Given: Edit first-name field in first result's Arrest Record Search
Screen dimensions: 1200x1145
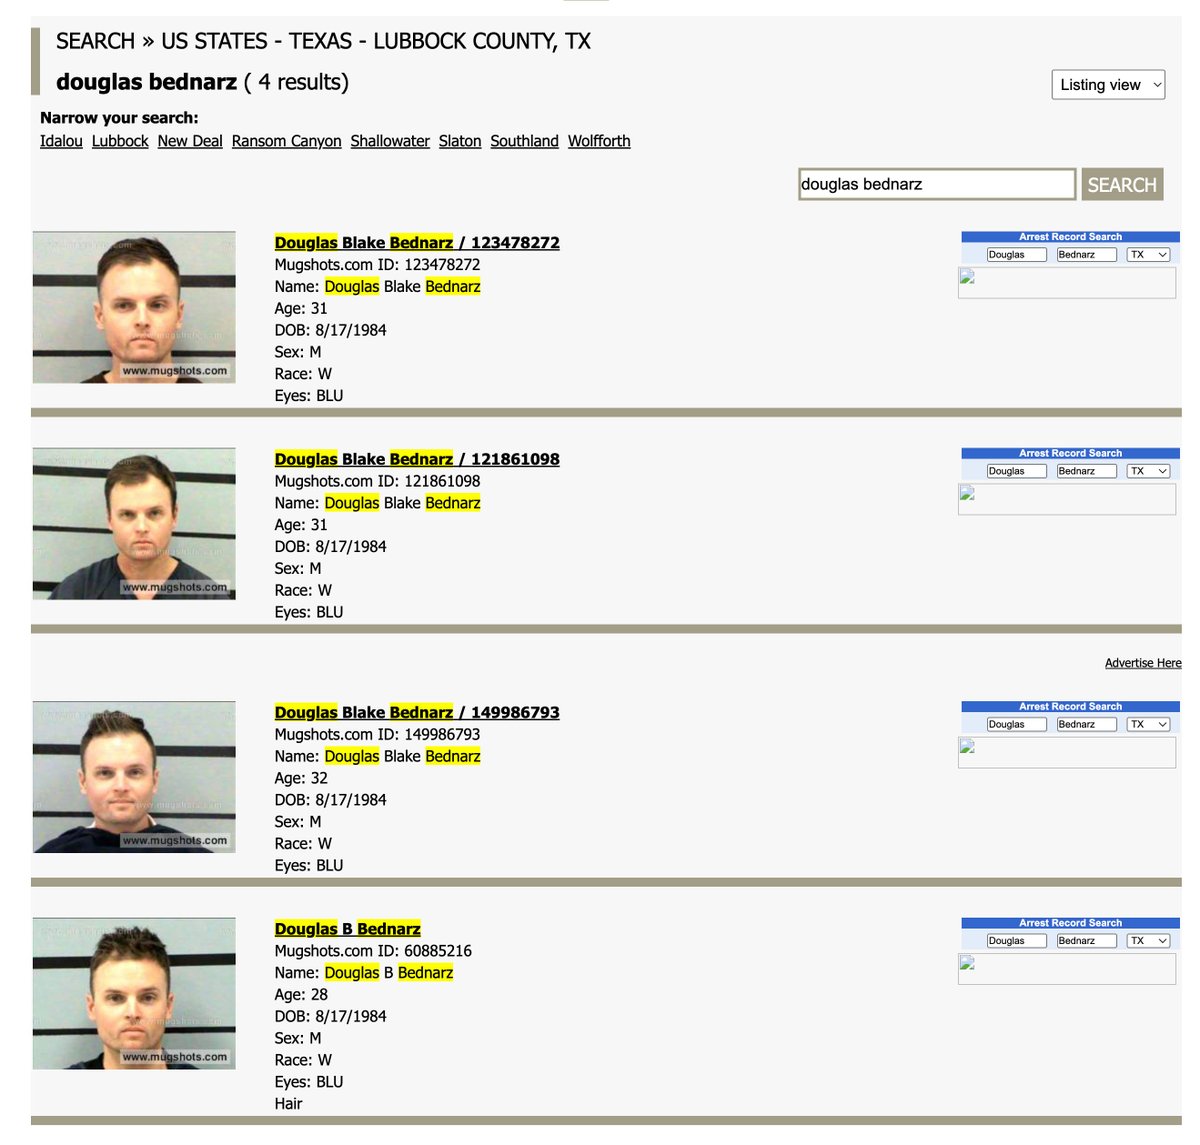Looking at the screenshot, I should coord(1016,255).
